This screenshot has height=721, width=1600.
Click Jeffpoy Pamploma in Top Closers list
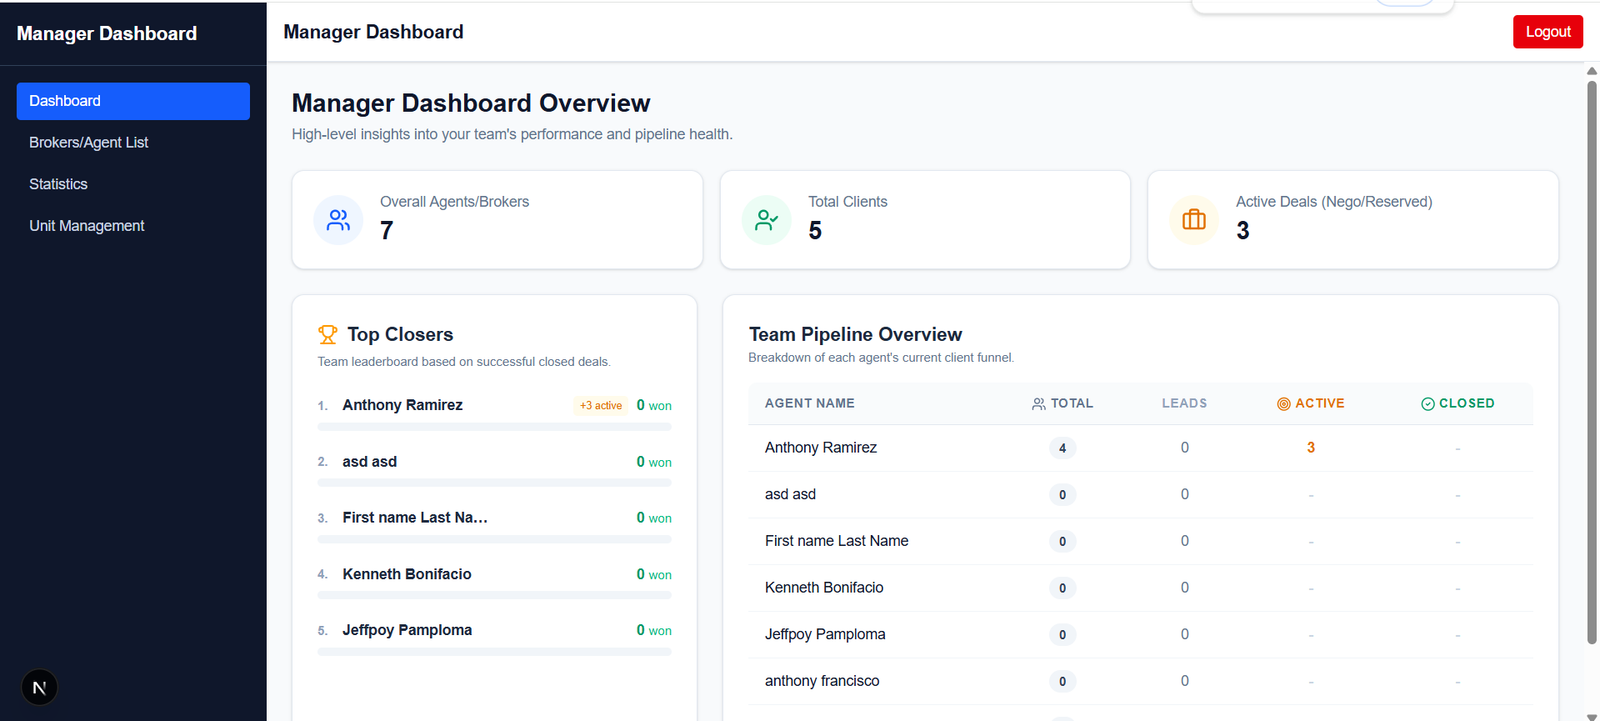click(407, 630)
